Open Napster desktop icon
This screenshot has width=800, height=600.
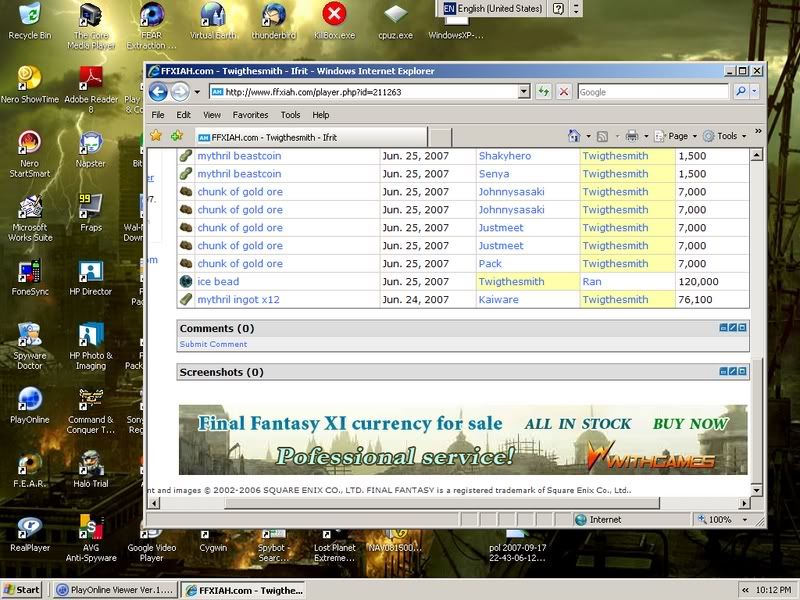pos(91,149)
